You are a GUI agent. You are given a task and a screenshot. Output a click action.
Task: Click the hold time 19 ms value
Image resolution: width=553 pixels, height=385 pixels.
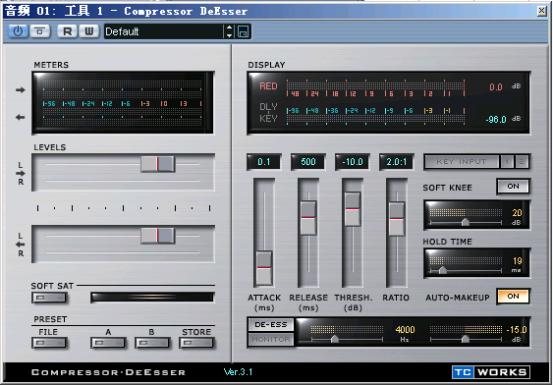517,261
